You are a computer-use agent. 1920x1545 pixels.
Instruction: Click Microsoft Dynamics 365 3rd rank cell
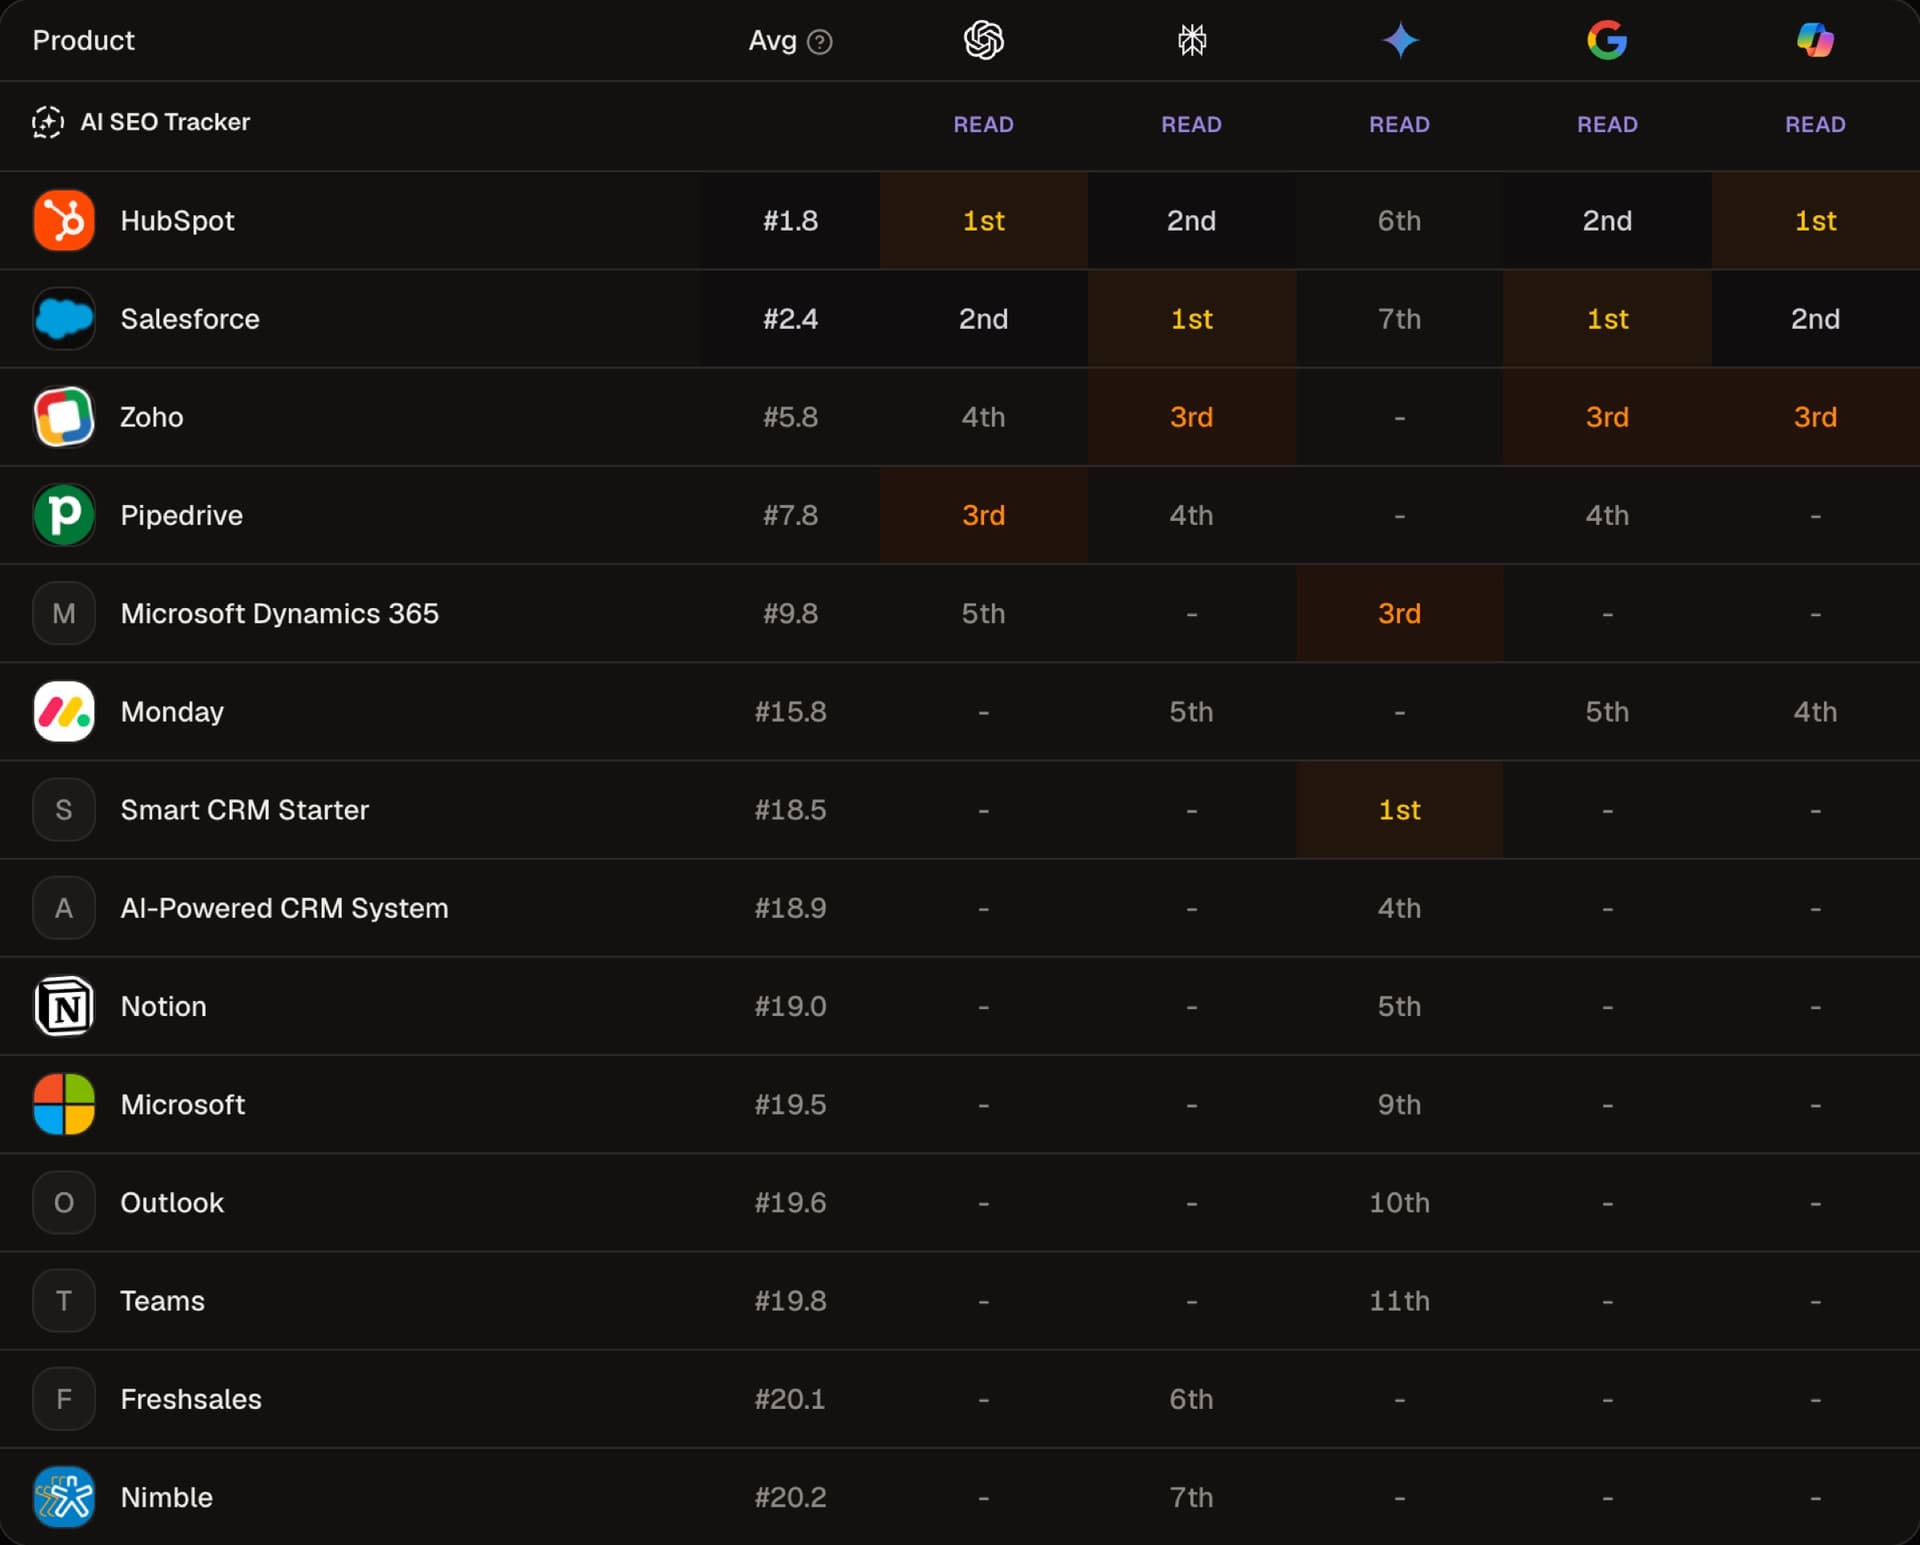[x=1399, y=613]
